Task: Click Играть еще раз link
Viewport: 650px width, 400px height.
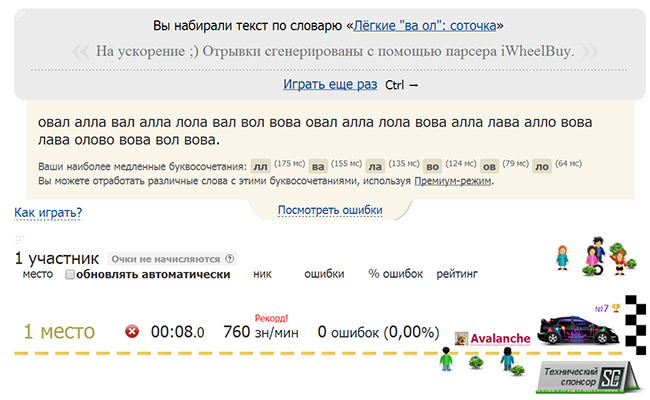Action: point(330,85)
